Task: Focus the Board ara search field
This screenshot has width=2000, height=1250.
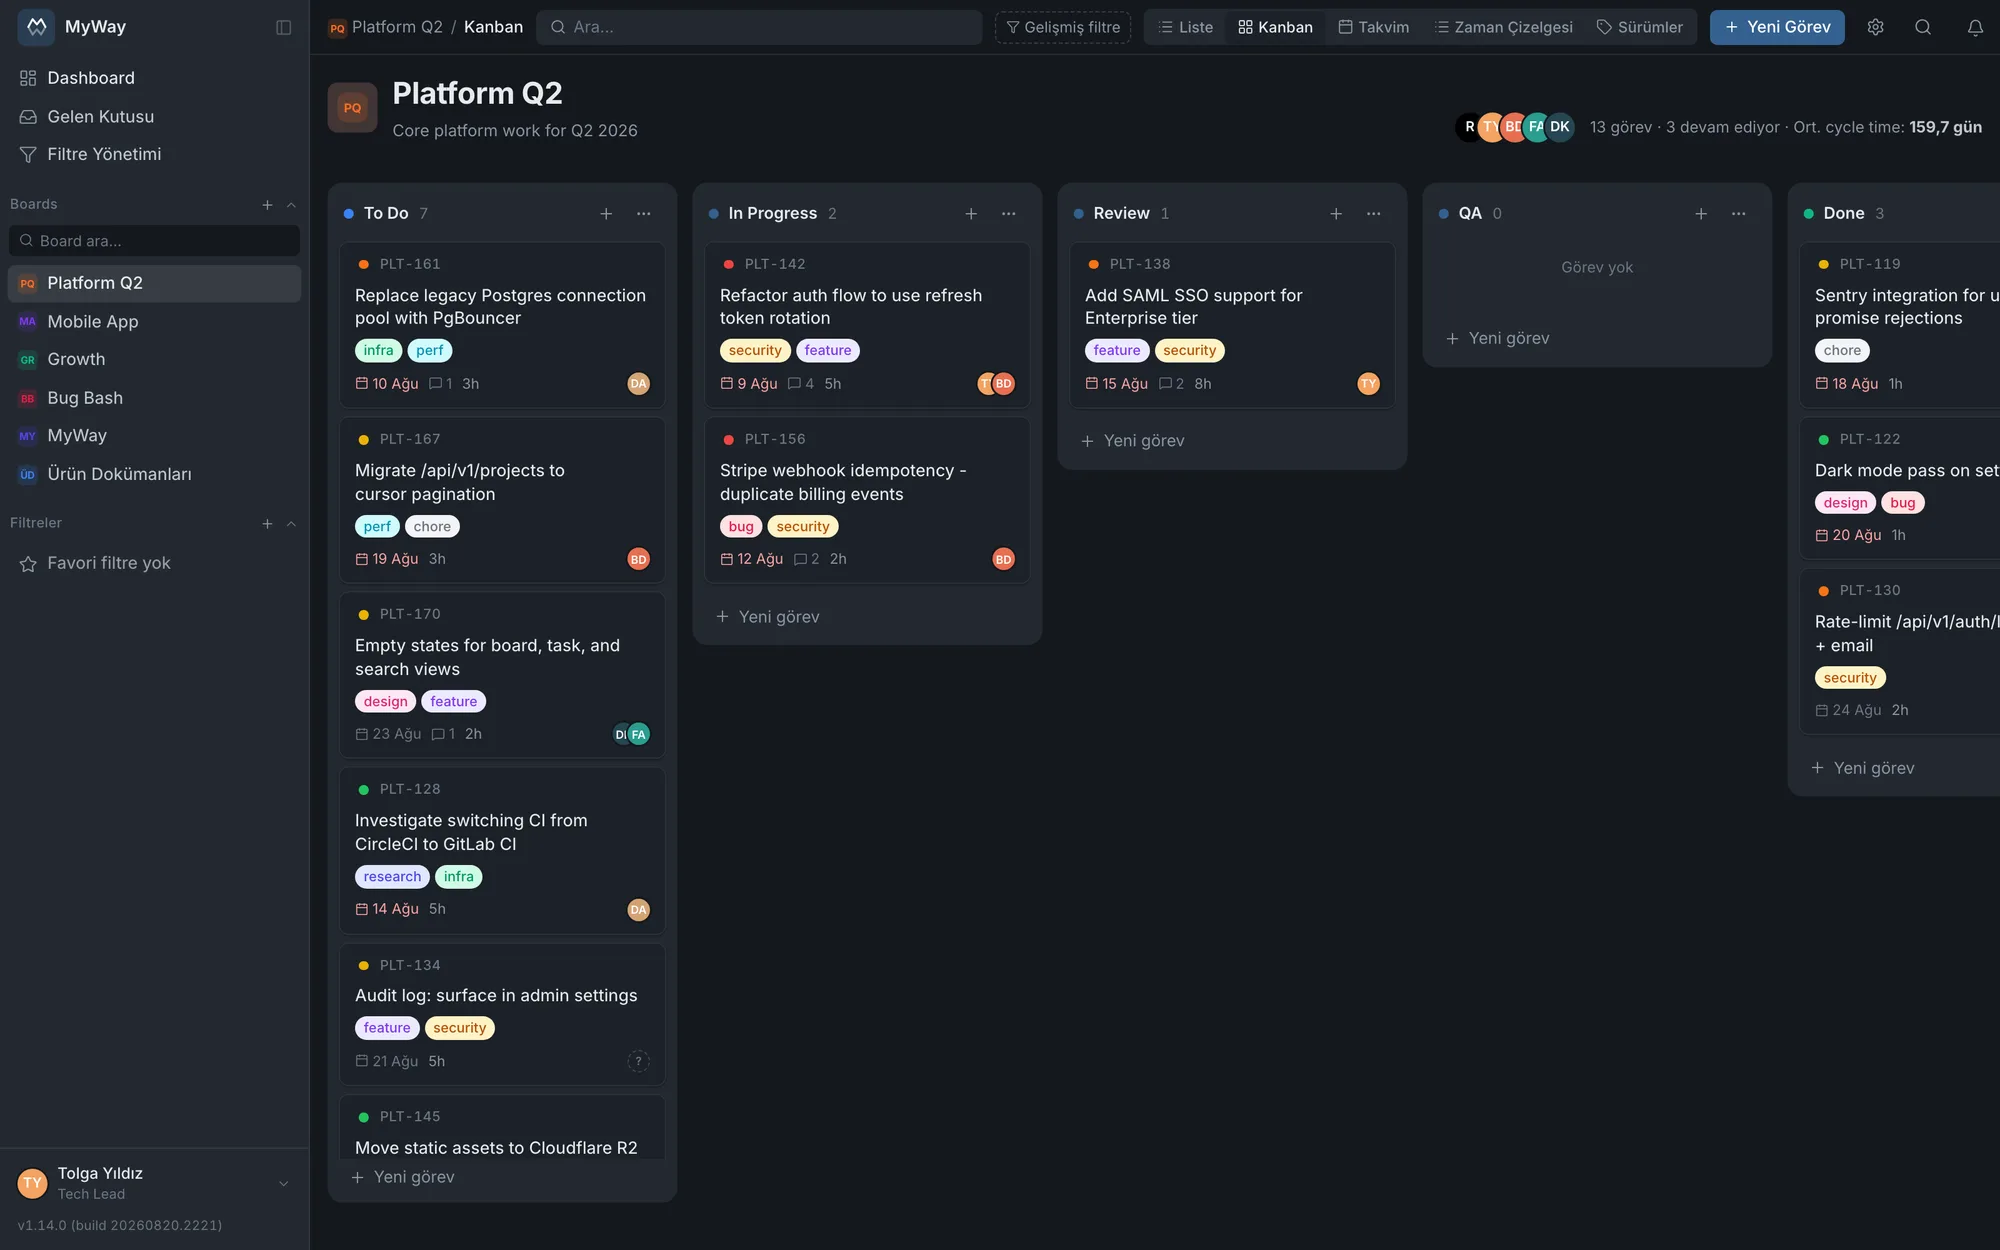Action: (x=154, y=241)
